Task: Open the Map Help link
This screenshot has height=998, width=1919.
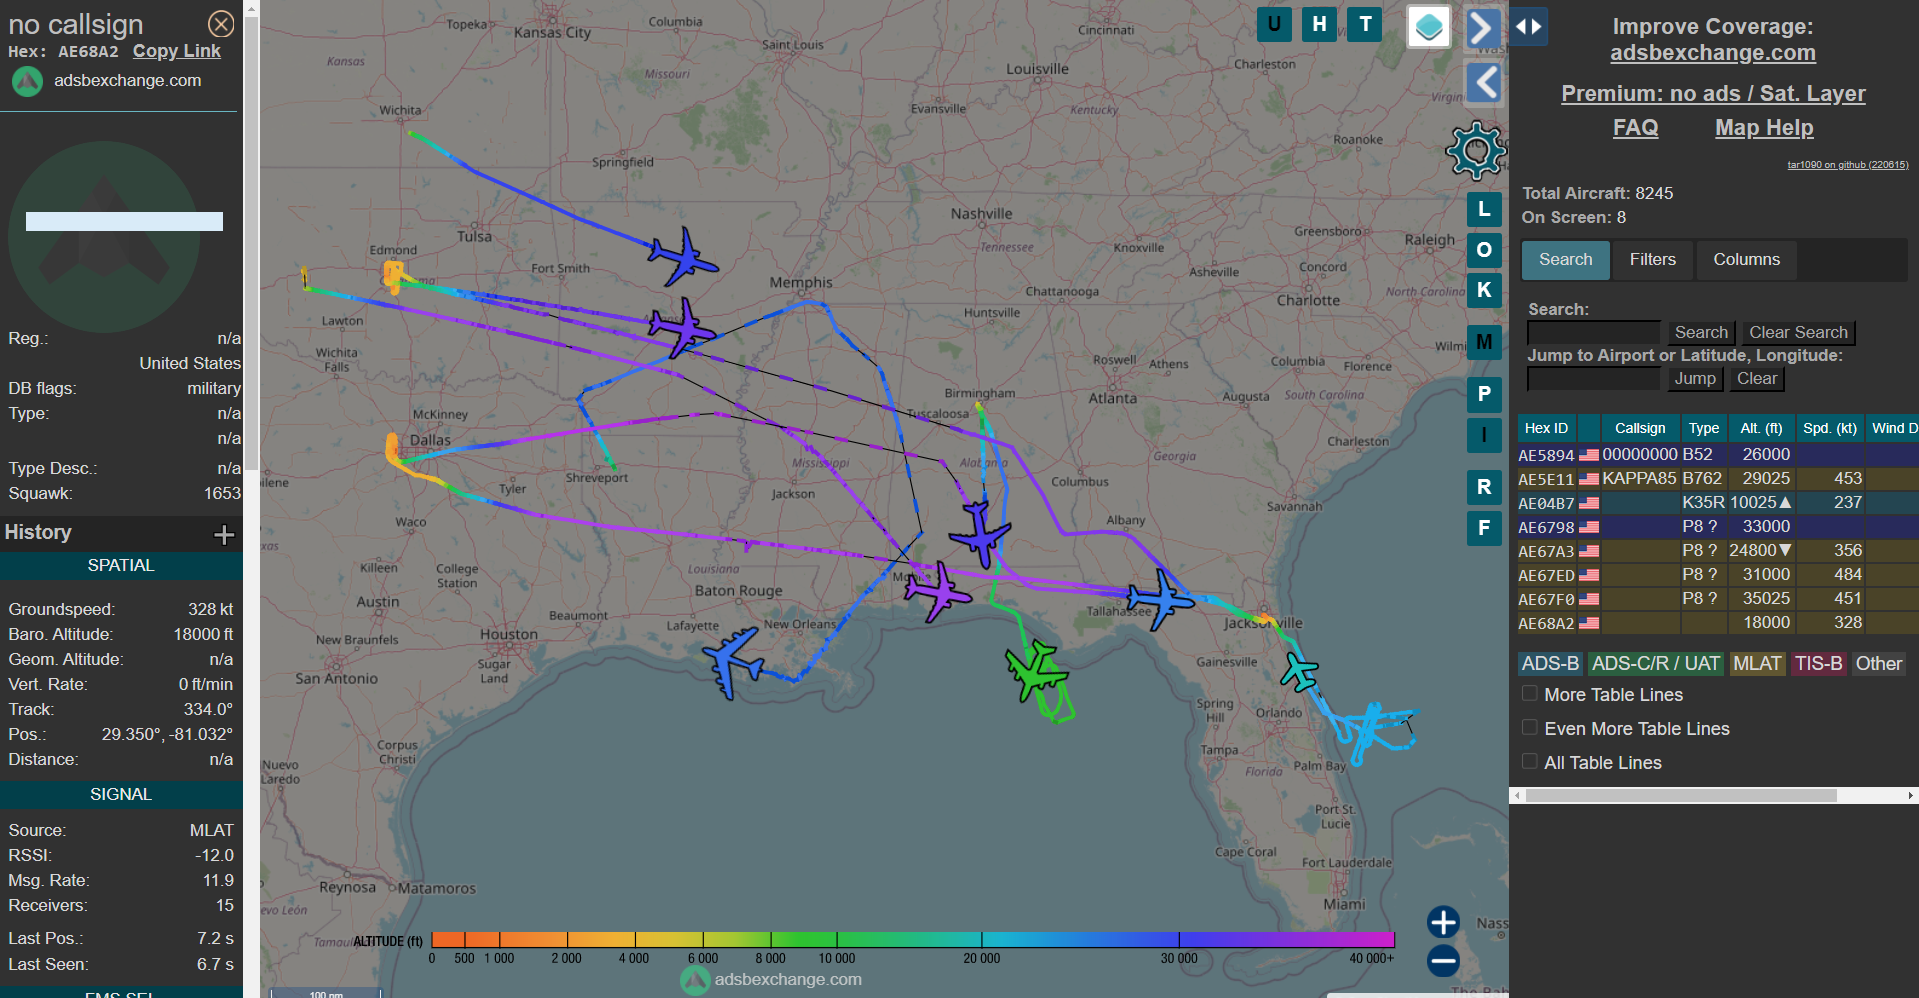Action: pyautogui.click(x=1764, y=128)
